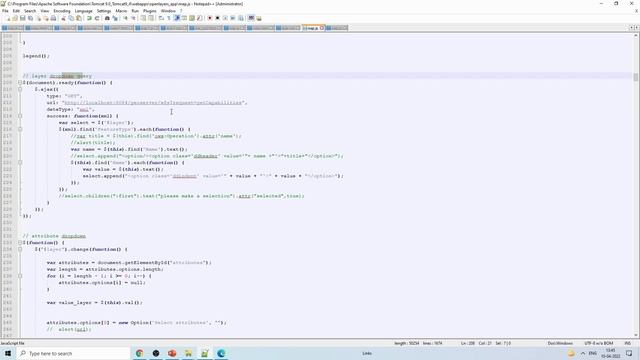Collapse the for loop fold at line 239
This screenshot has height=360, width=640.
[x=20, y=276]
